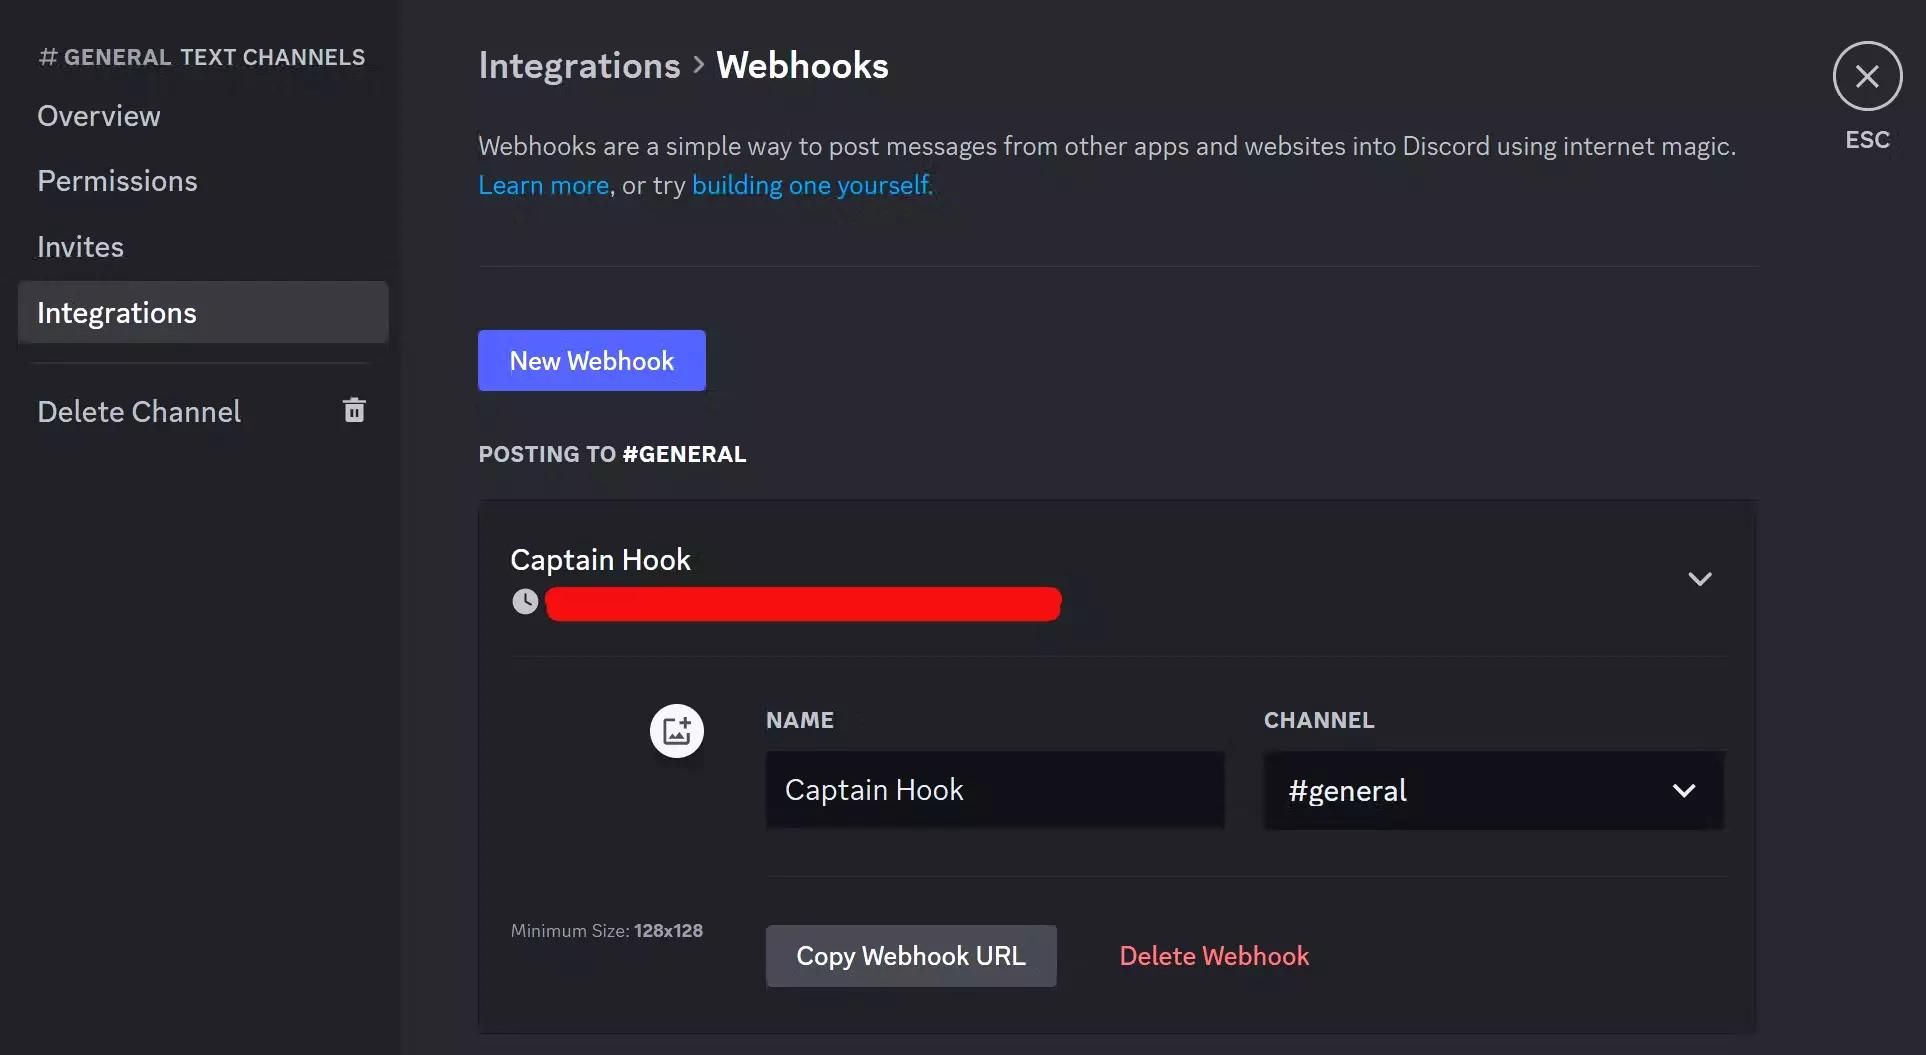Click Copy Webhook URL
The image size is (1926, 1055).
point(910,955)
